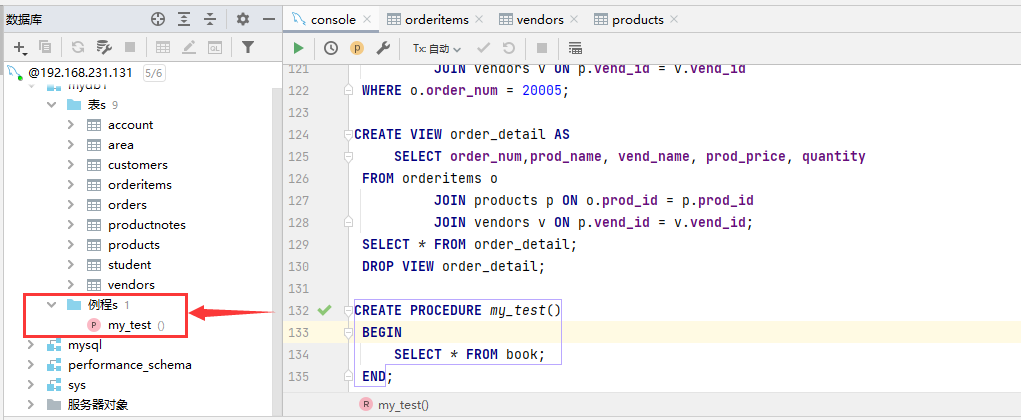1021x420 pixels.
Task: Click the cancel running statements icon
Action: (x=541, y=48)
